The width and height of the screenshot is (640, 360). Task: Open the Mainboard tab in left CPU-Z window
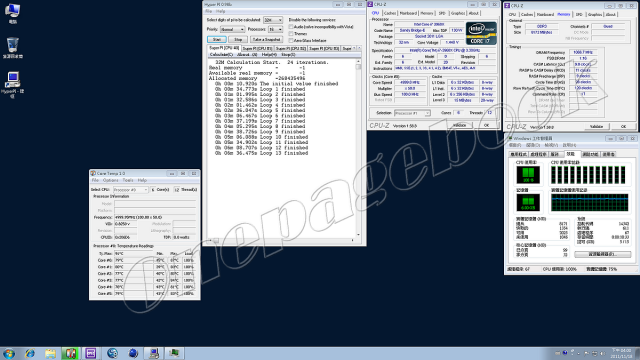coord(408,13)
